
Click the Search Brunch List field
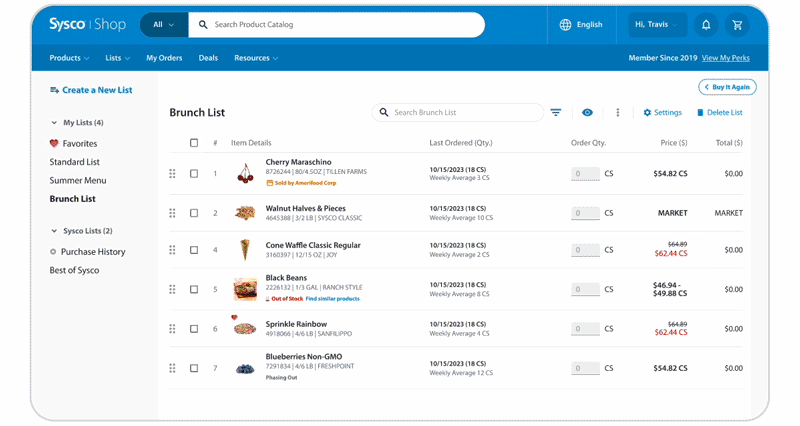(458, 112)
